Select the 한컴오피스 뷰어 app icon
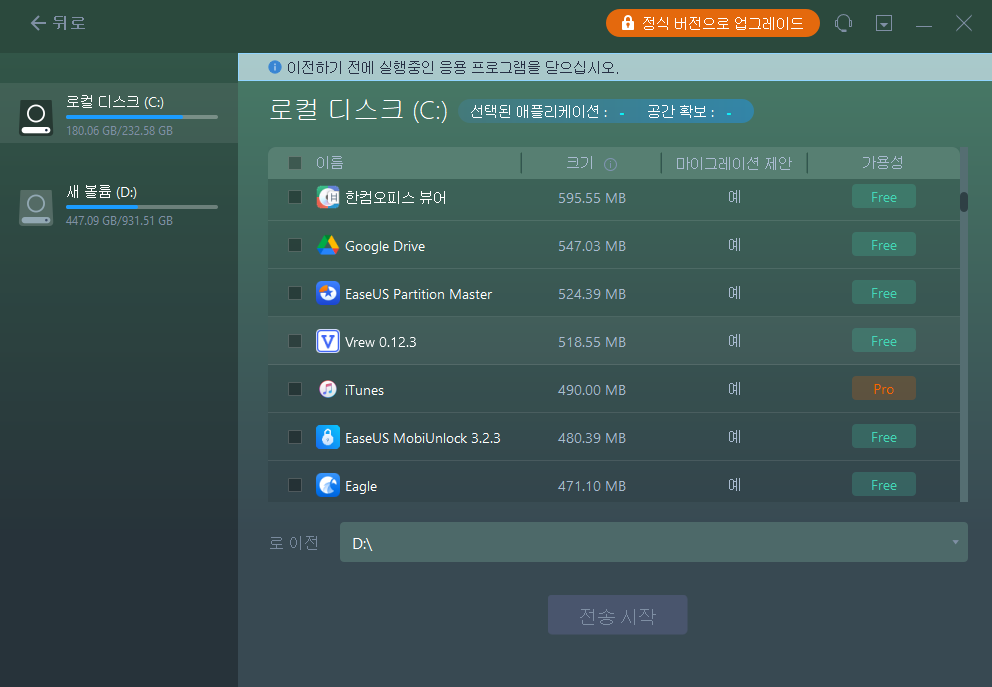Screen dimensions: 992x687 (x=327, y=197)
